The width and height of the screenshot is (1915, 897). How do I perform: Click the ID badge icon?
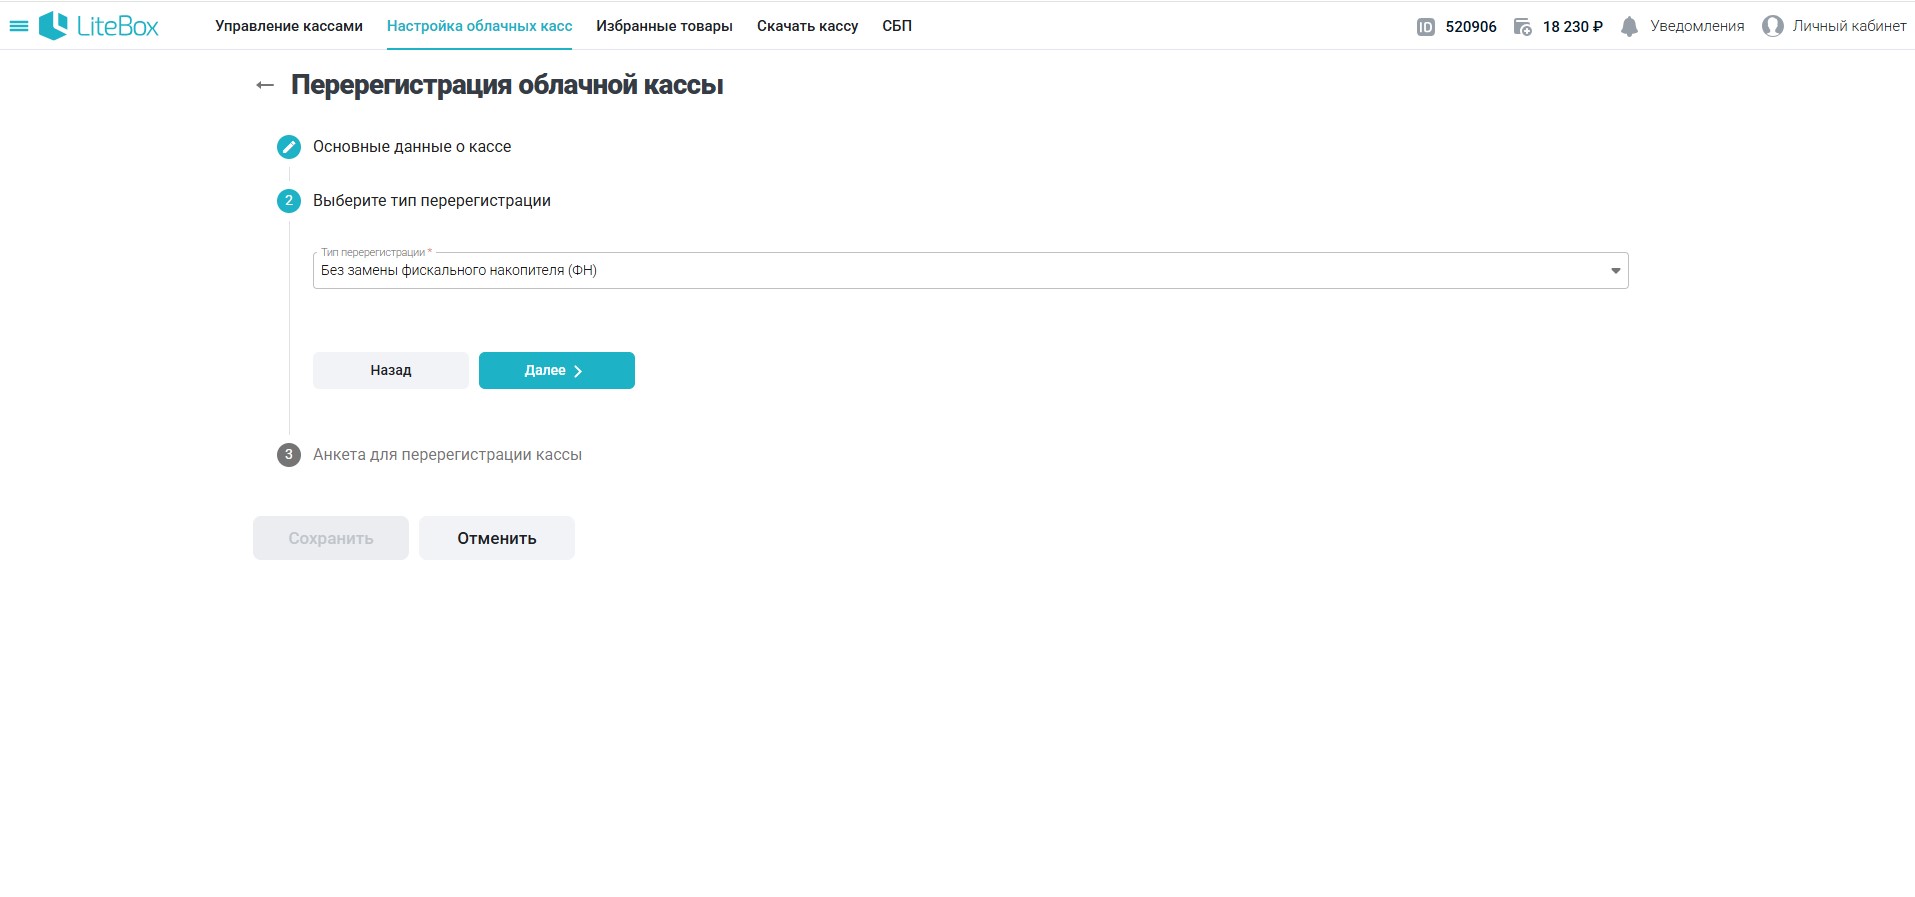(1425, 27)
